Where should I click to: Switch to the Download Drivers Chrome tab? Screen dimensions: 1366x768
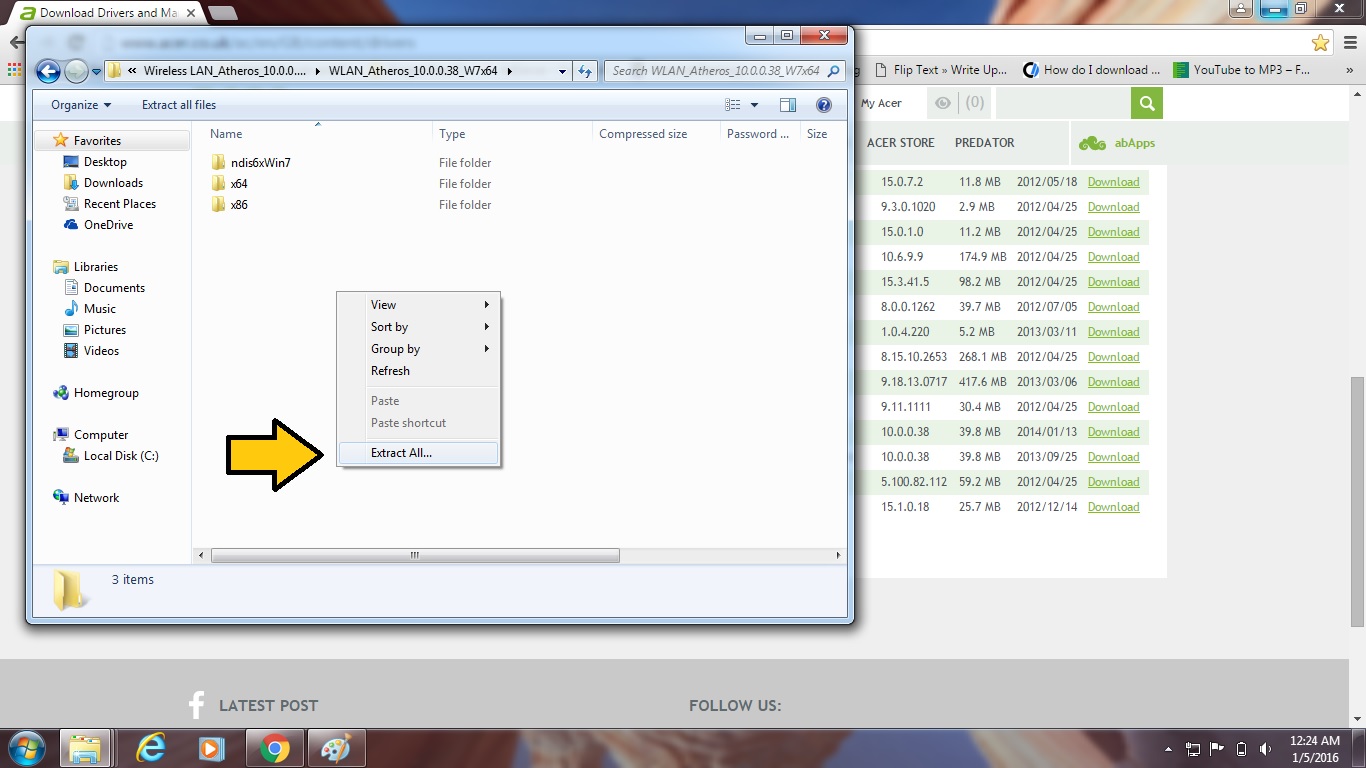pyautogui.click(x=101, y=13)
